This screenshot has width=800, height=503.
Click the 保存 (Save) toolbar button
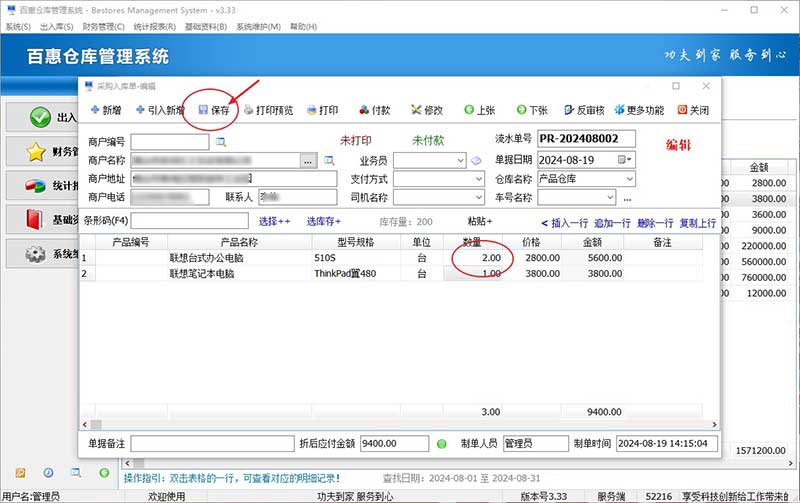tap(214, 110)
